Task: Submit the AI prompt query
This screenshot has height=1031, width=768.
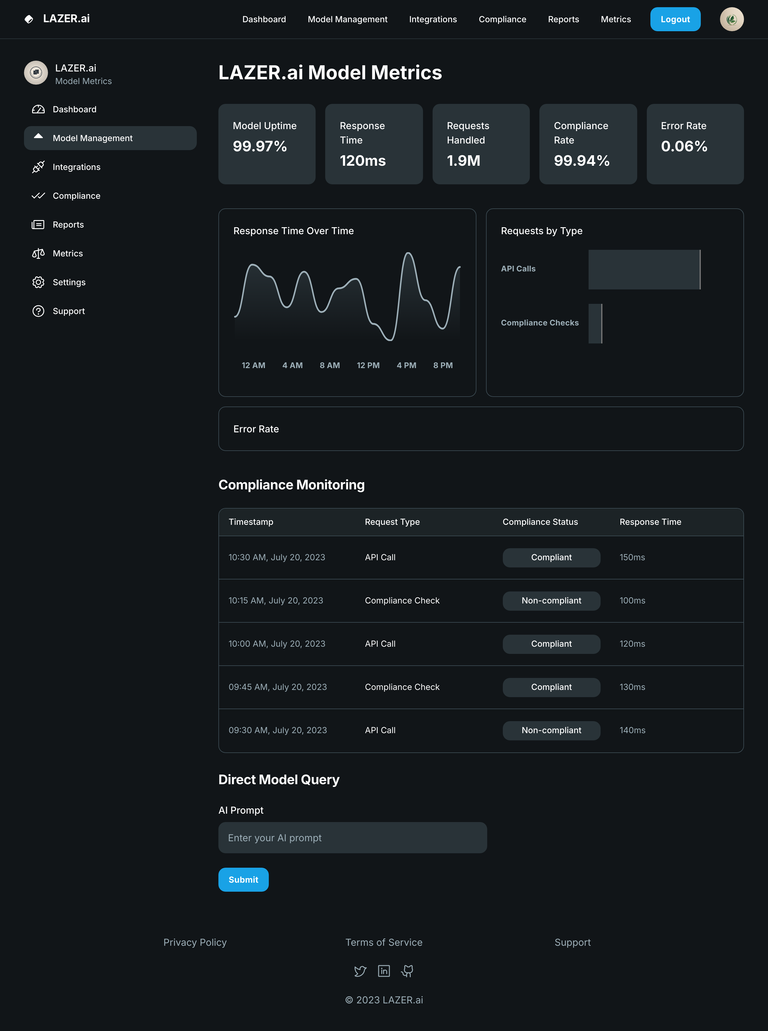Action: 243,879
